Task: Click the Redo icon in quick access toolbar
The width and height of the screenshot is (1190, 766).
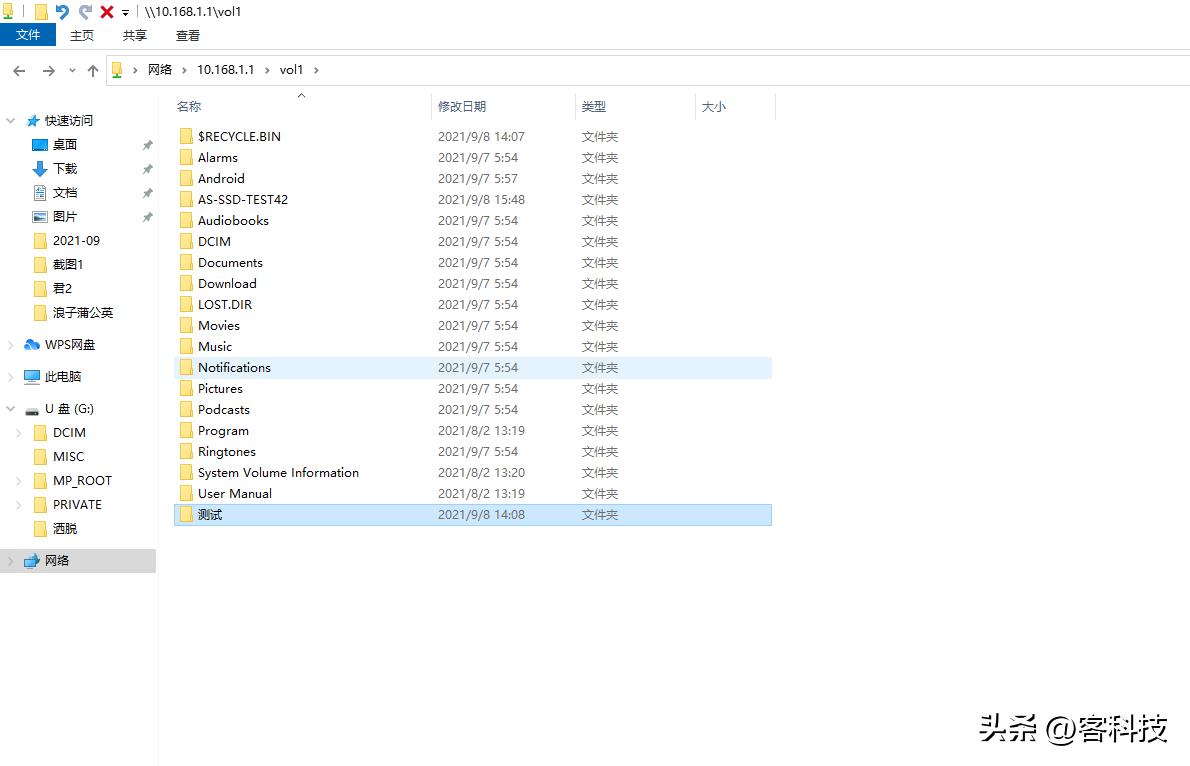Action: tap(85, 12)
